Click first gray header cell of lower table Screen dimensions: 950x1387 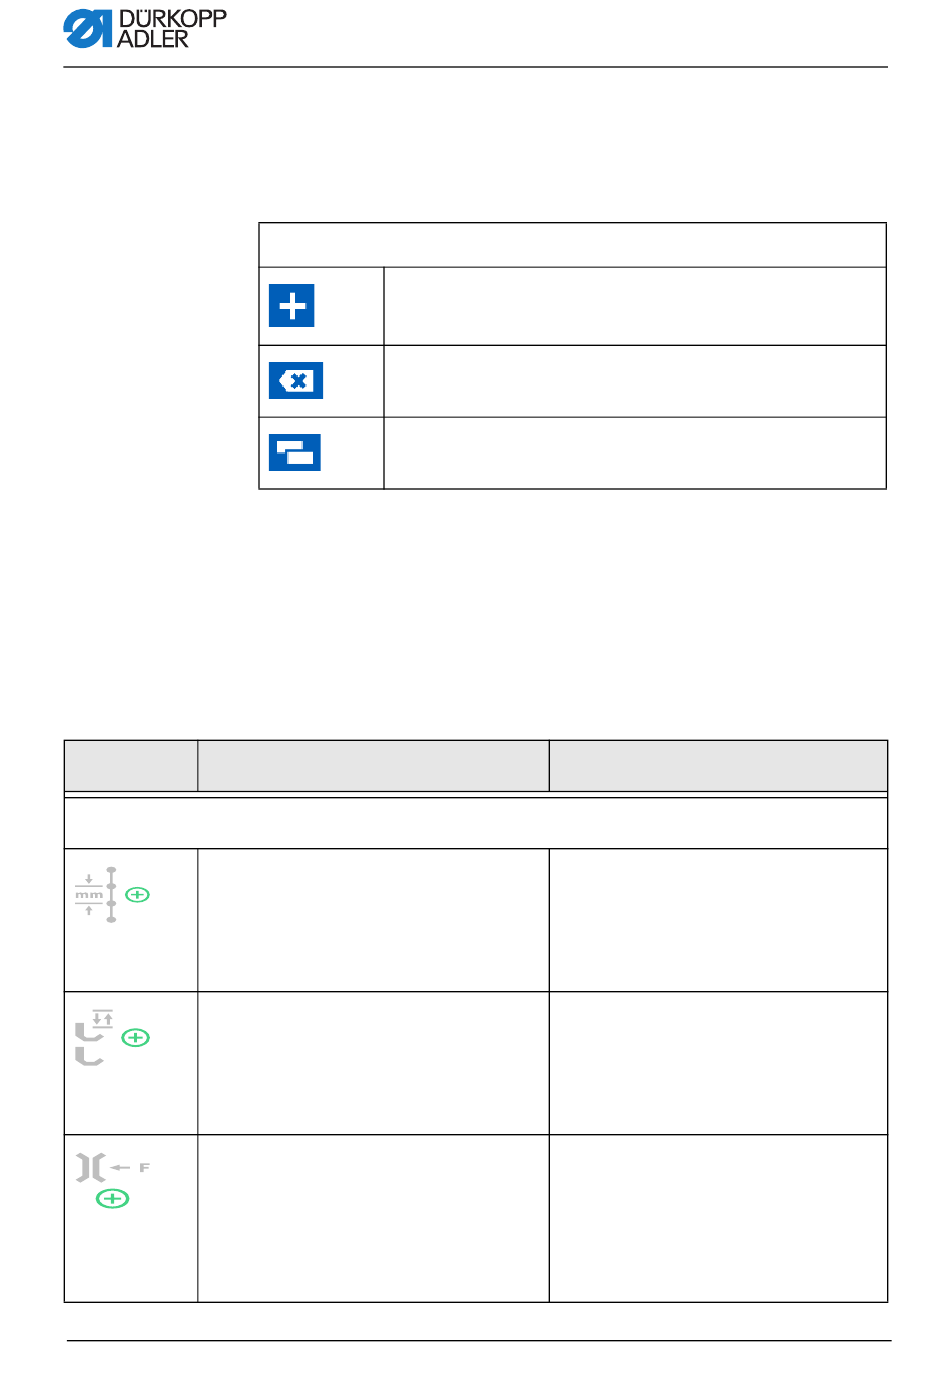(131, 766)
